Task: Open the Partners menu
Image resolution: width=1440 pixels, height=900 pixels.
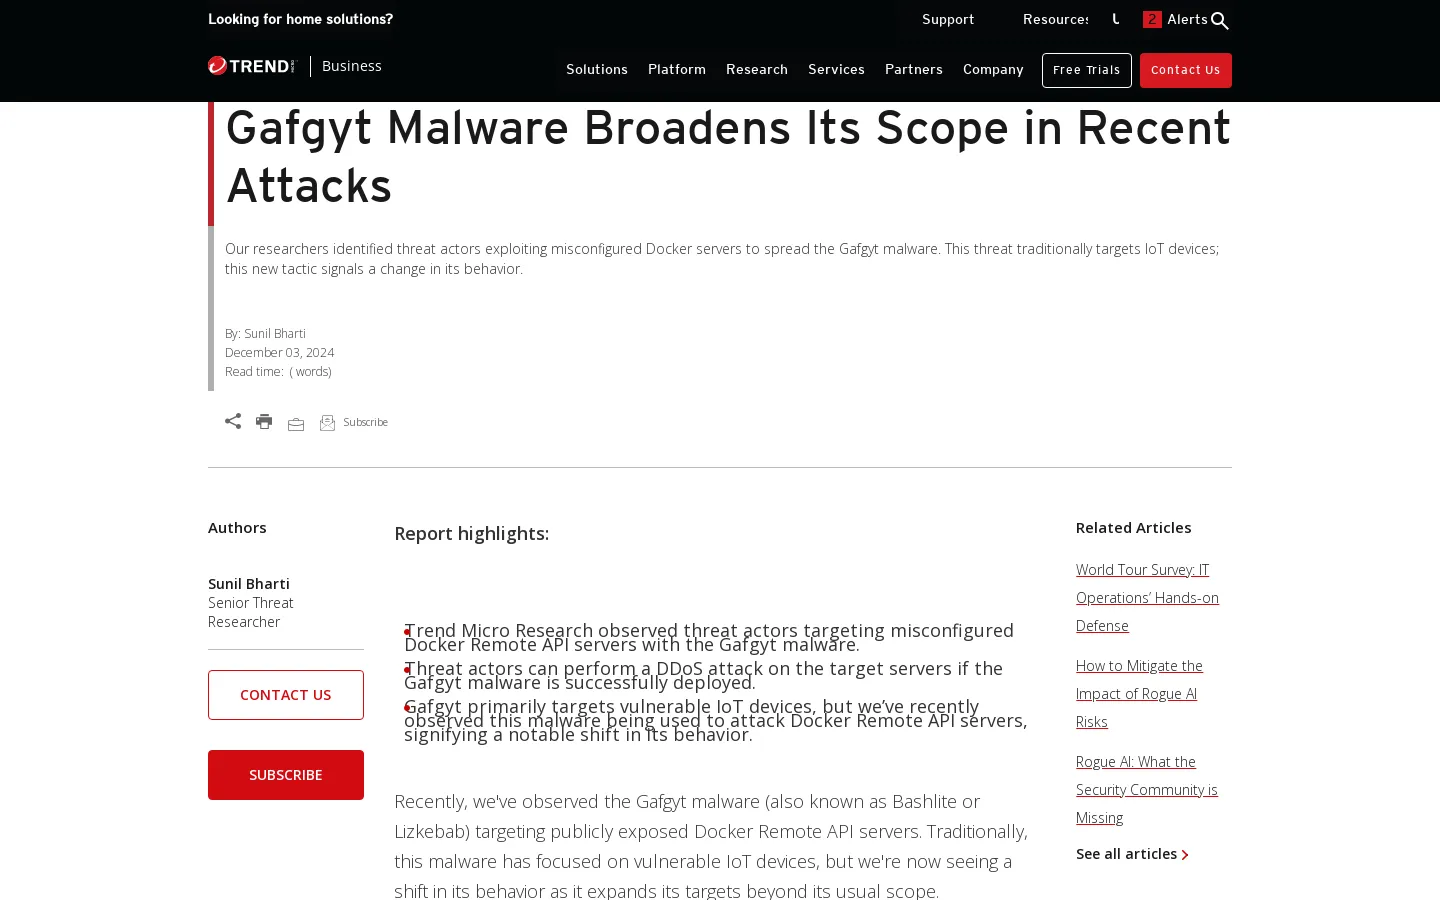Action: (x=914, y=70)
